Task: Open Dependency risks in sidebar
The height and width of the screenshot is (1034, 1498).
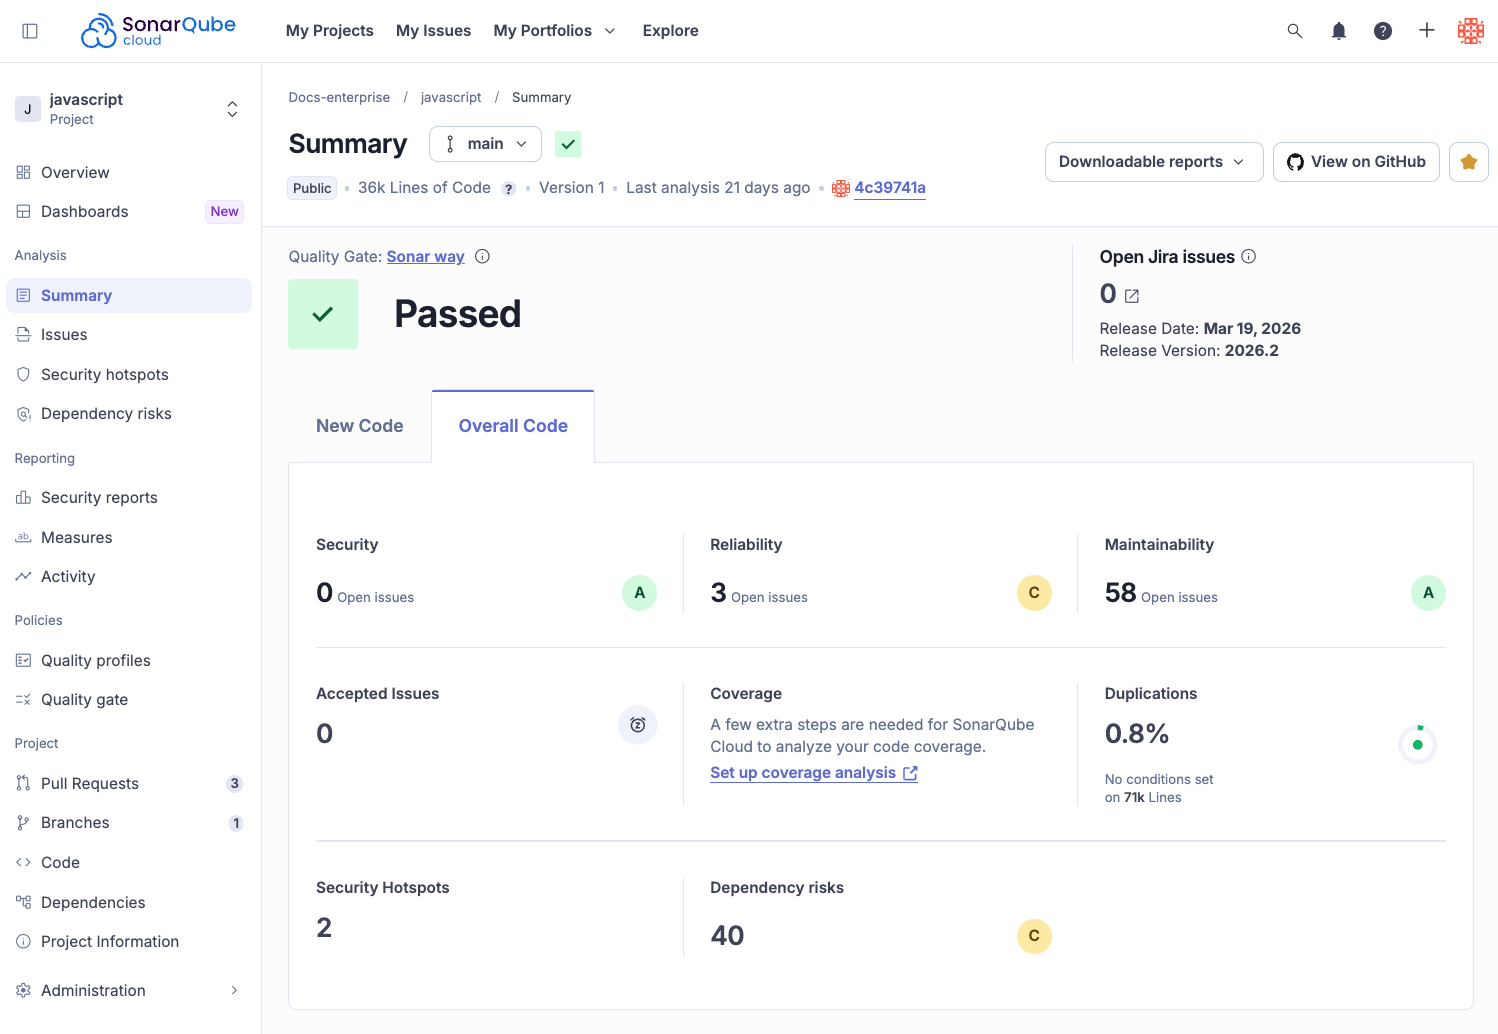Action: point(129,414)
